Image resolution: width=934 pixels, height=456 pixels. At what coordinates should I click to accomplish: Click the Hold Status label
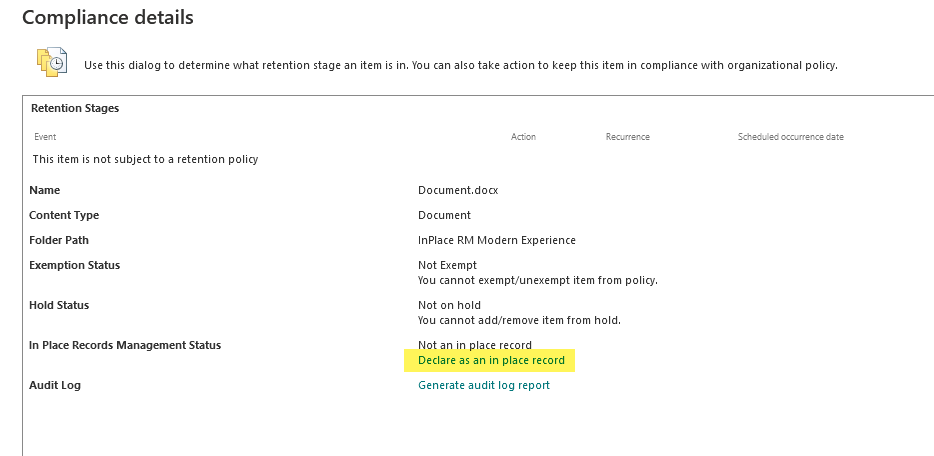(59, 305)
